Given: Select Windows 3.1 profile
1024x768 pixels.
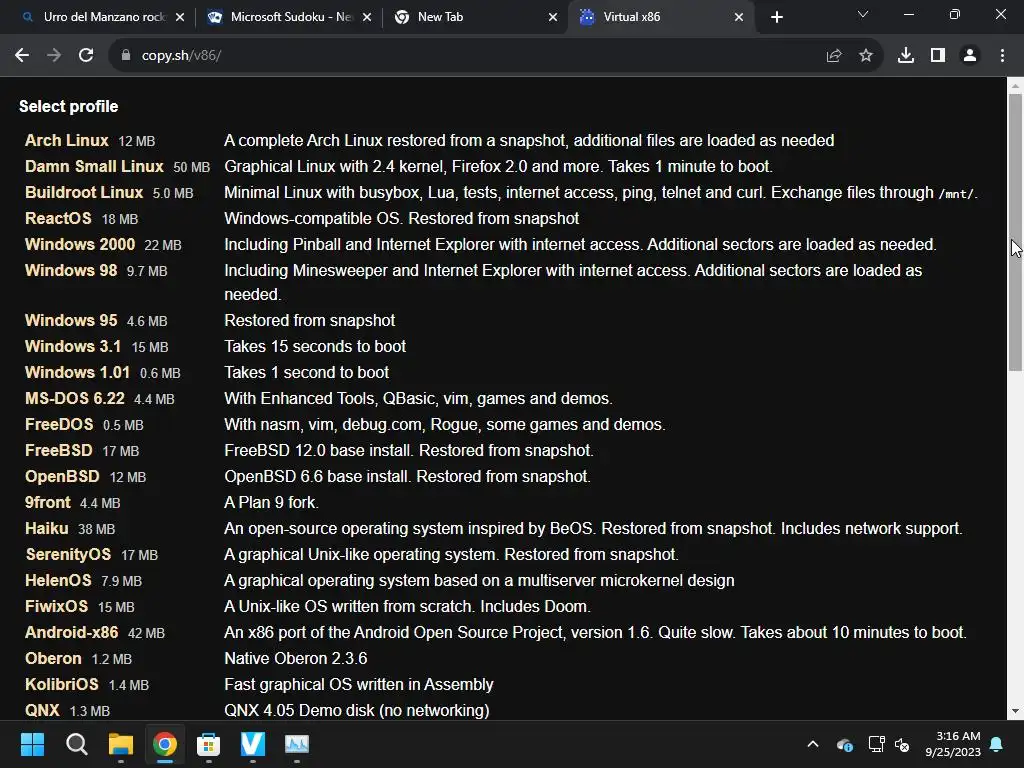Looking at the screenshot, I should [x=73, y=347].
